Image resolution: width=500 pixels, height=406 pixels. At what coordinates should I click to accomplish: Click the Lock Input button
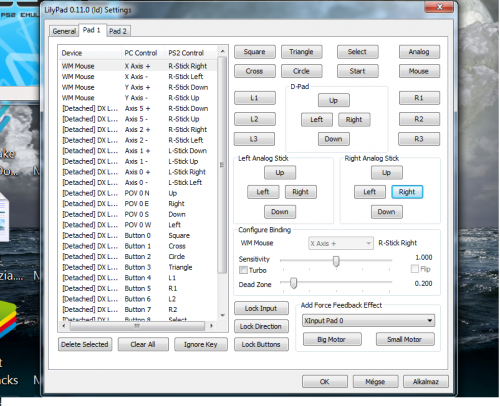(x=261, y=308)
